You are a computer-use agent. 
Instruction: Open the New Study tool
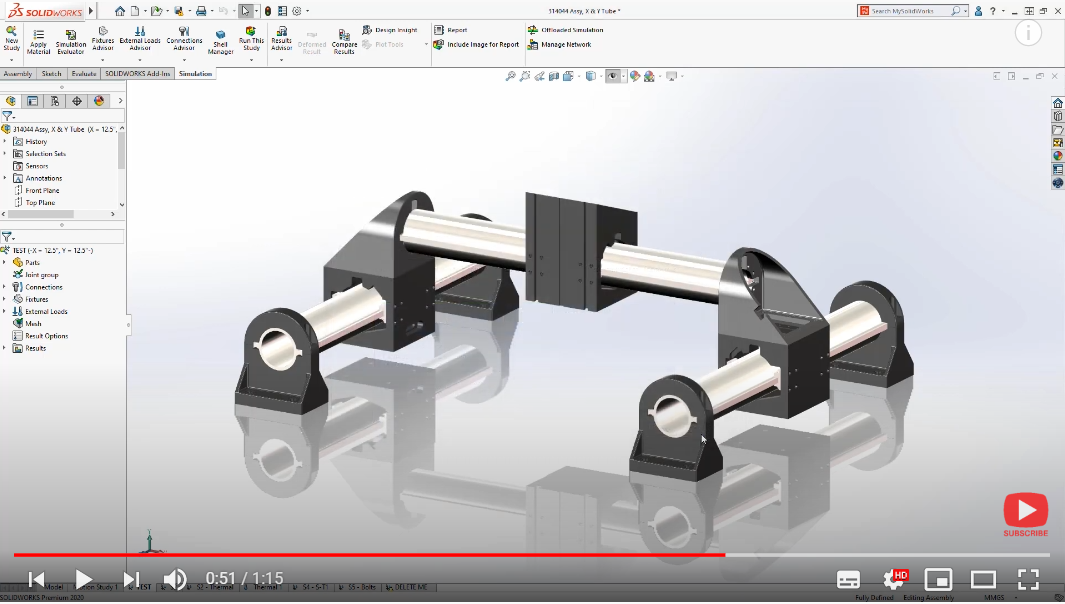point(11,38)
